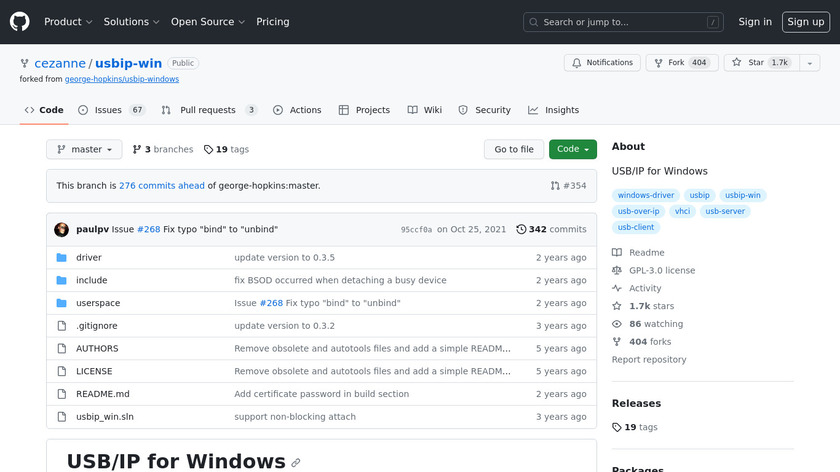Switch to the Pull requests tab
This screenshot has height=472, width=840.
[209, 110]
